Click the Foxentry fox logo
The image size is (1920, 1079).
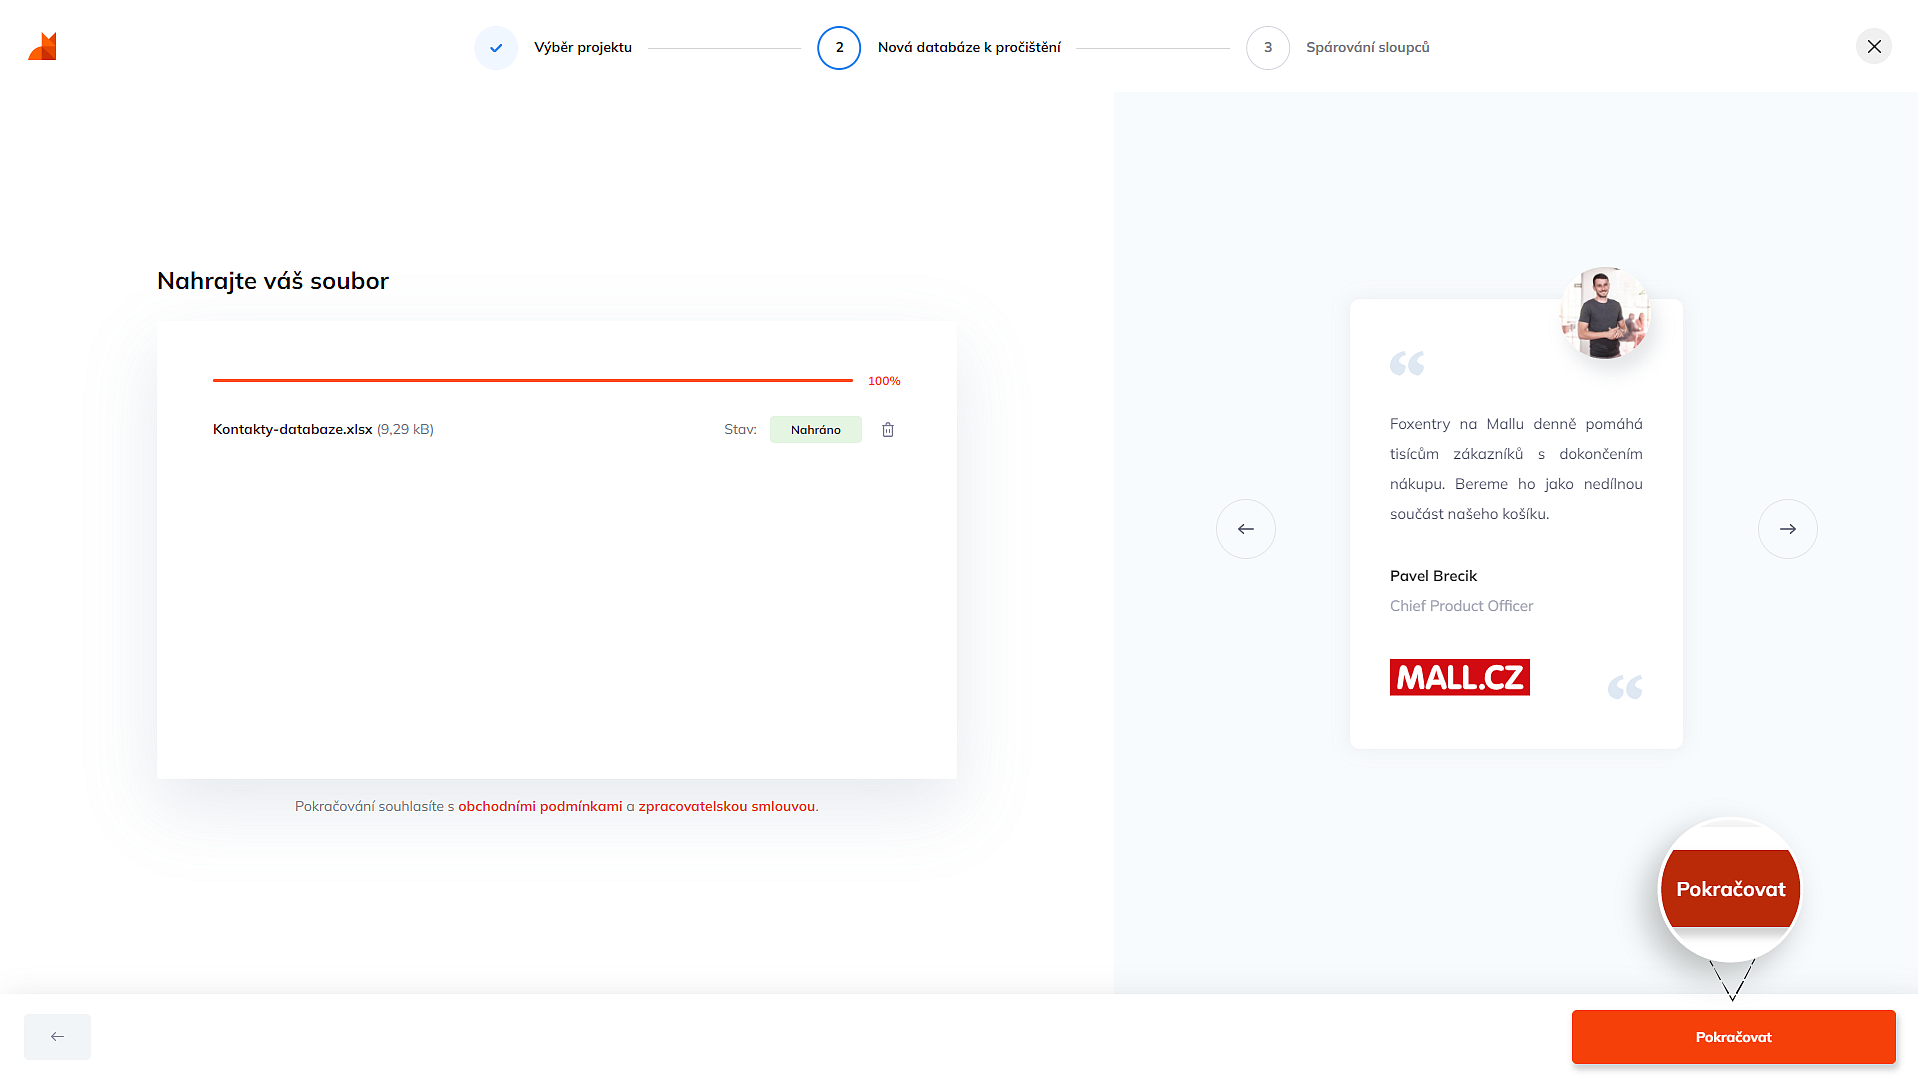tap(43, 47)
